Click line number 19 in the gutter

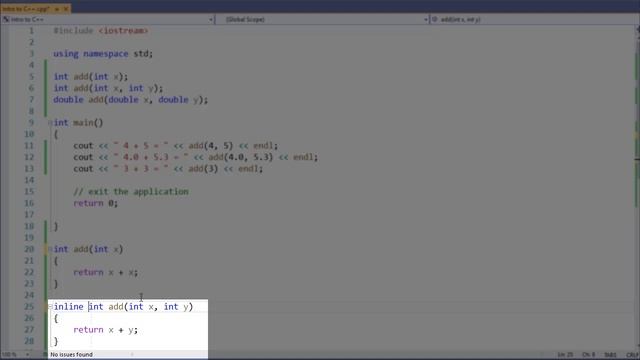[x=29, y=238]
